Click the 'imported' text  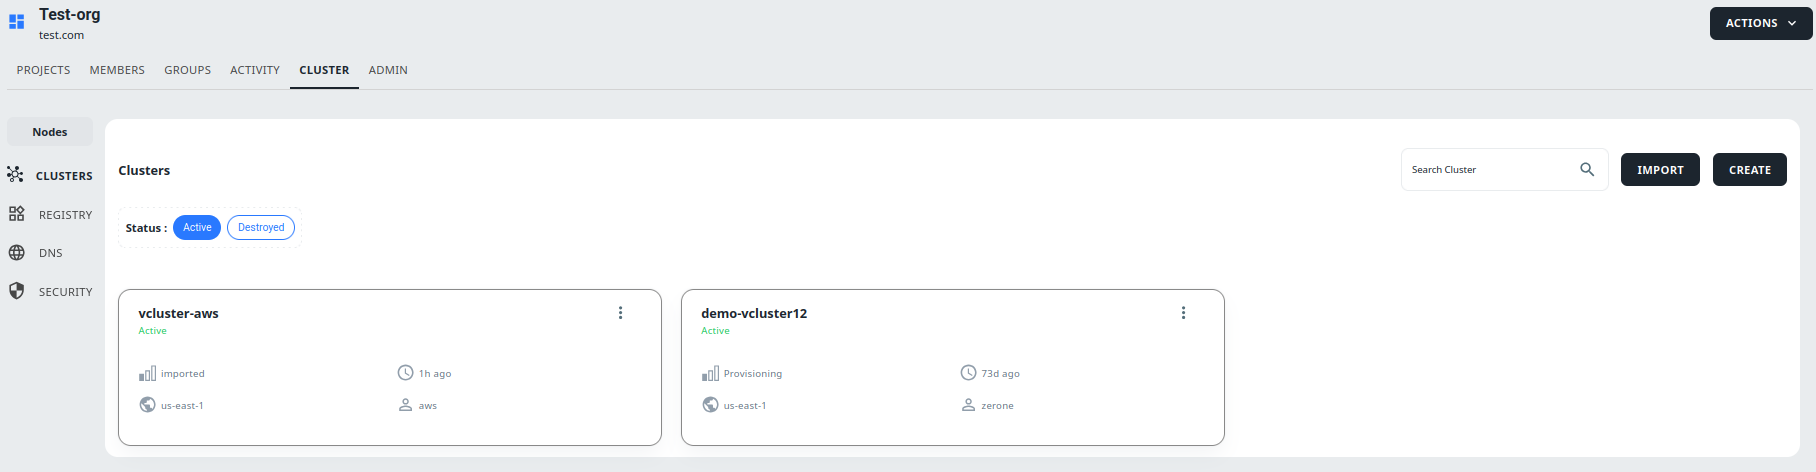[x=183, y=374]
